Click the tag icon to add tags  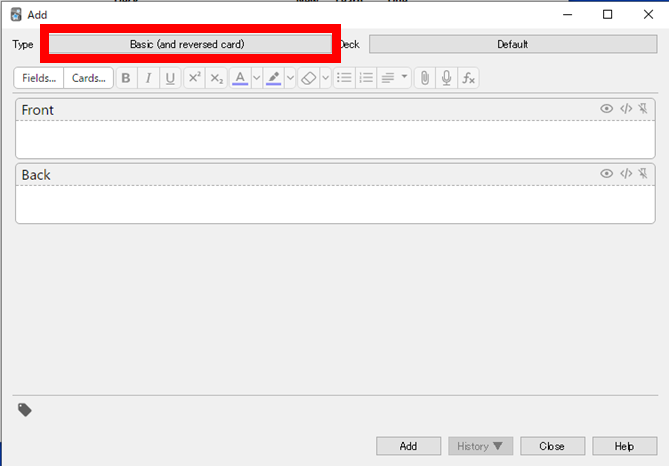(x=25, y=410)
